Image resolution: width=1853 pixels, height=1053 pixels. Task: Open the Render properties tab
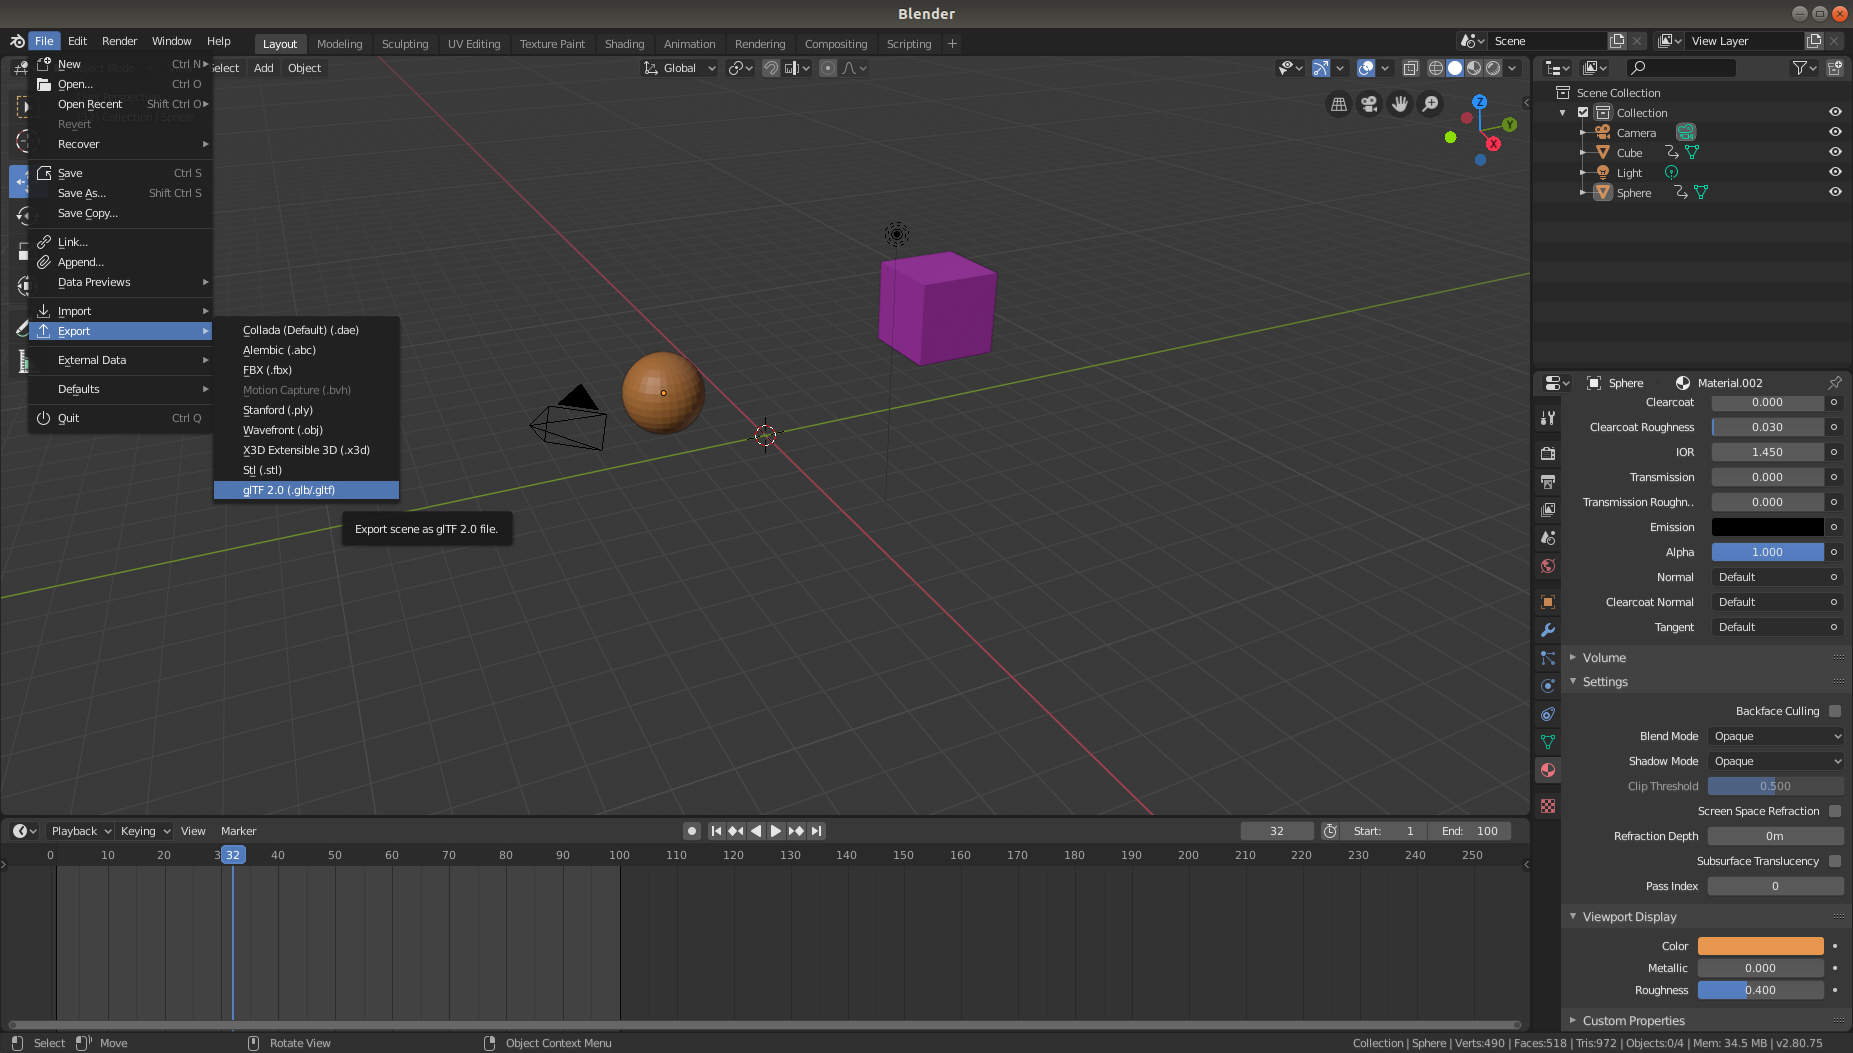pyautogui.click(x=1548, y=453)
